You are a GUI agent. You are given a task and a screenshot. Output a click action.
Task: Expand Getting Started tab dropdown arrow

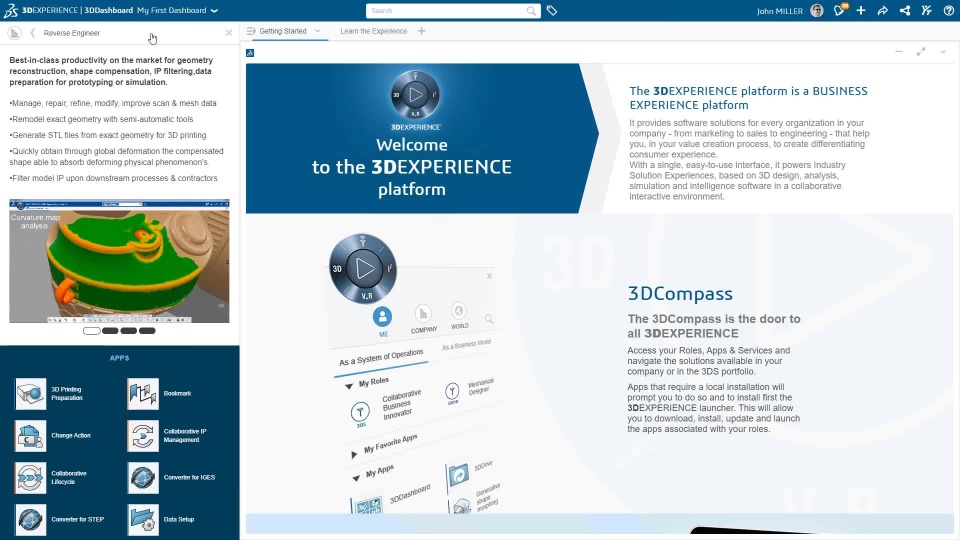pos(318,31)
